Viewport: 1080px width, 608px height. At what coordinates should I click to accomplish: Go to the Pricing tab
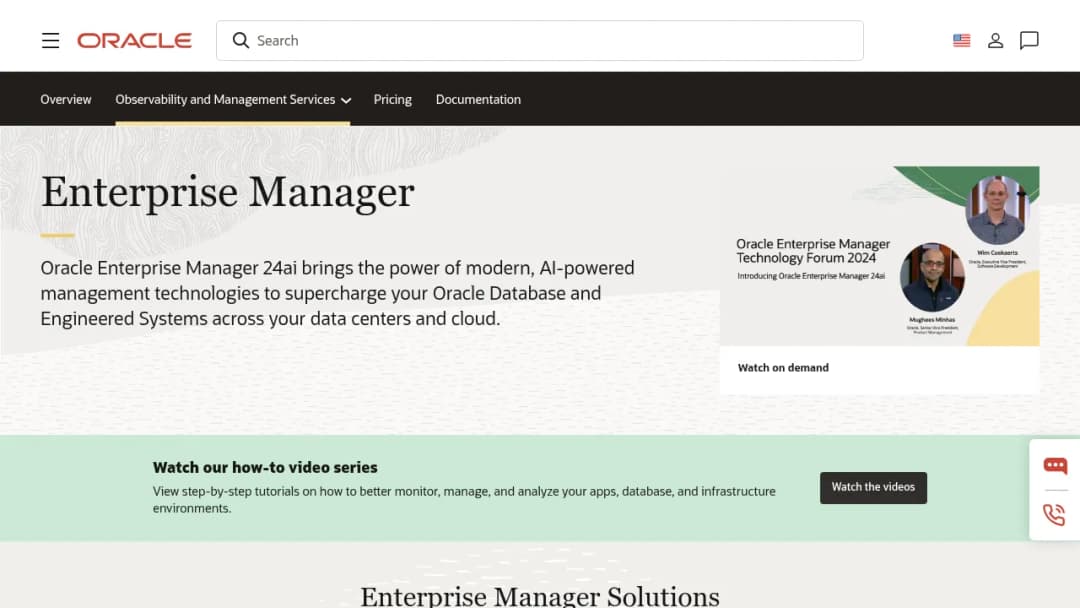(x=393, y=99)
